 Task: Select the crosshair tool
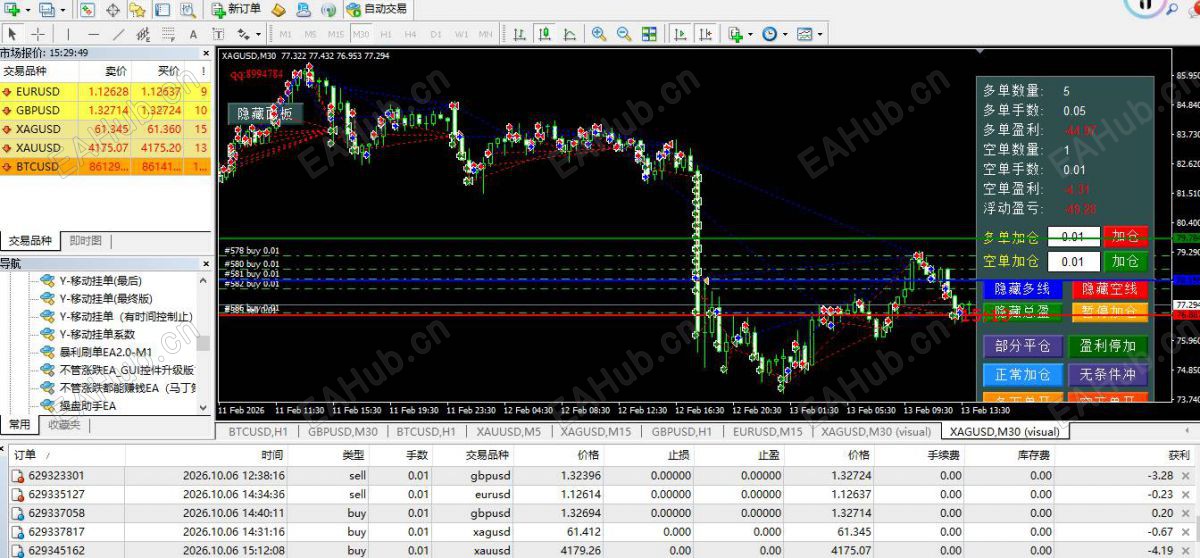point(38,34)
